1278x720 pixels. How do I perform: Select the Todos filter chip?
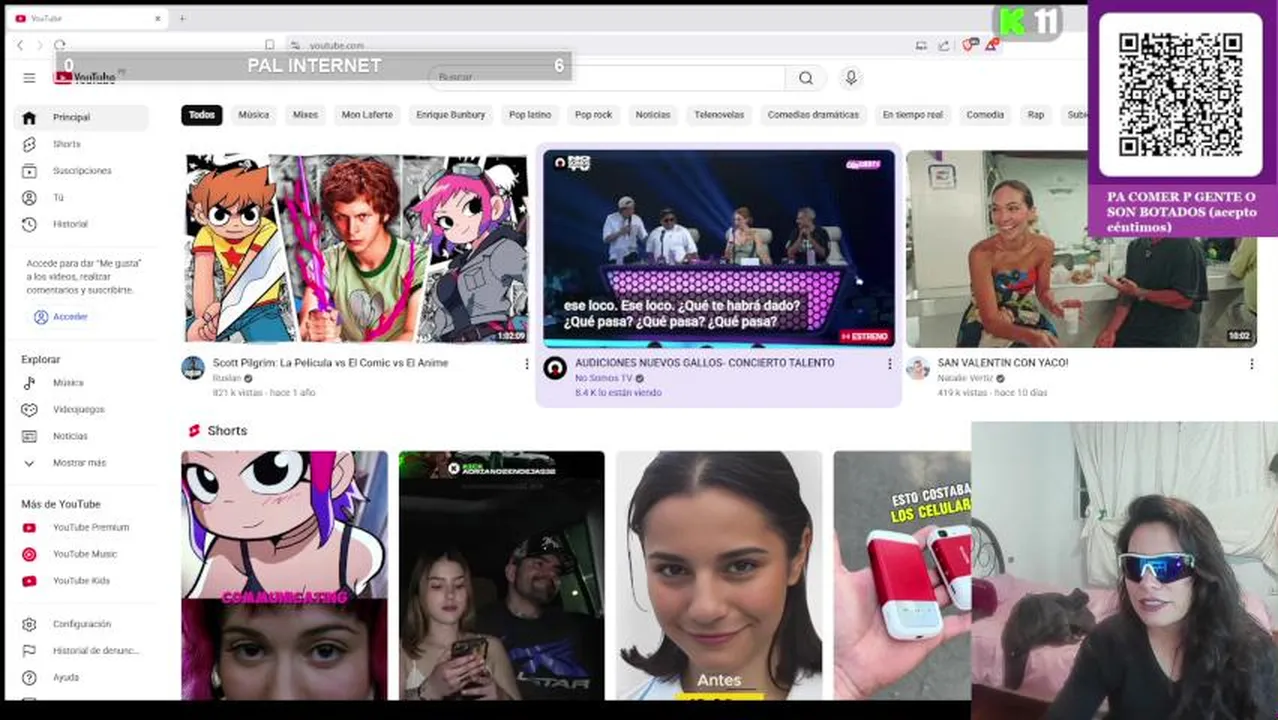(x=202, y=115)
